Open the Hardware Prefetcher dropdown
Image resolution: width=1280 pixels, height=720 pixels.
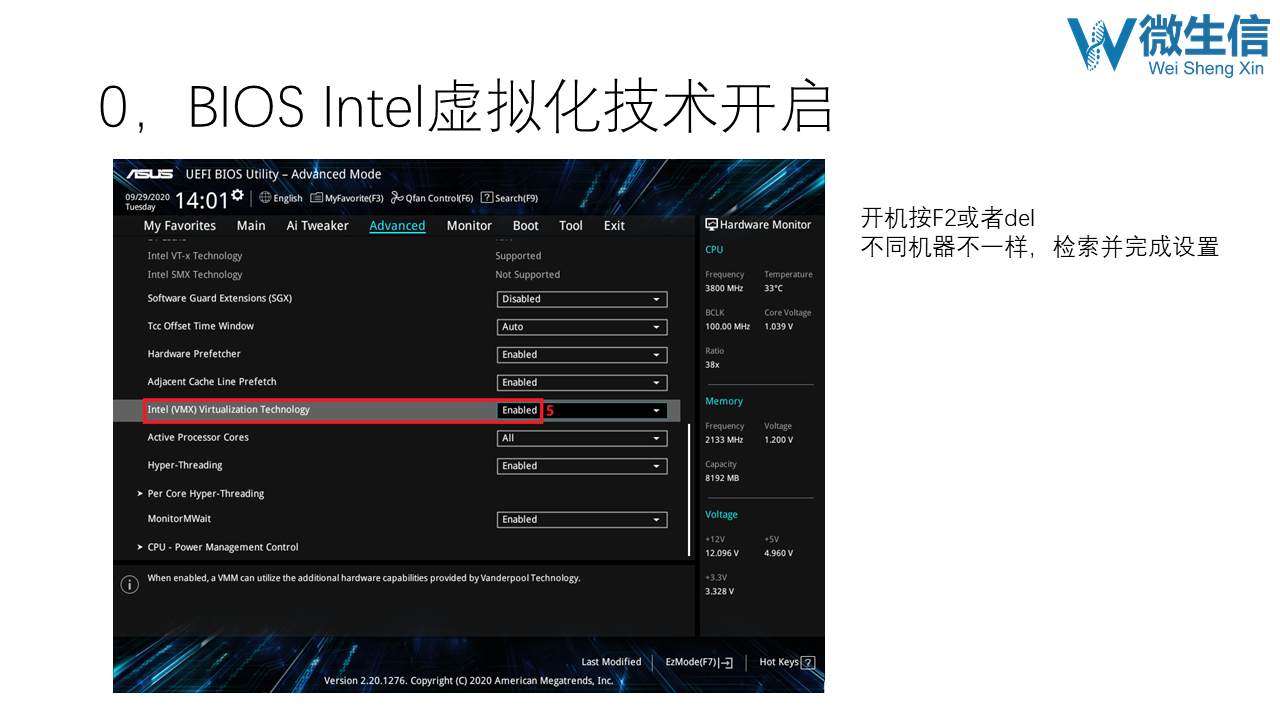click(x=582, y=355)
